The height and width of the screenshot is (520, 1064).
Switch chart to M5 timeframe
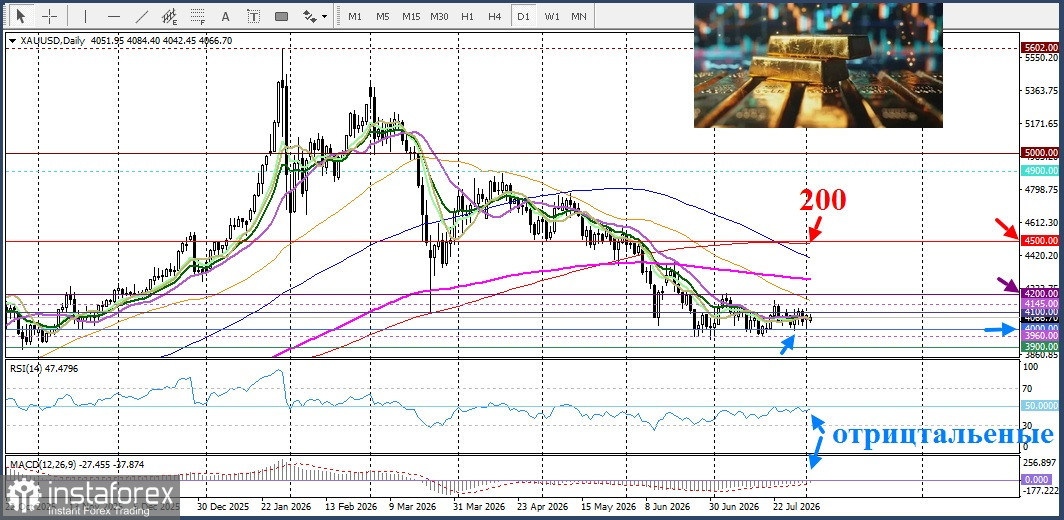[383, 16]
